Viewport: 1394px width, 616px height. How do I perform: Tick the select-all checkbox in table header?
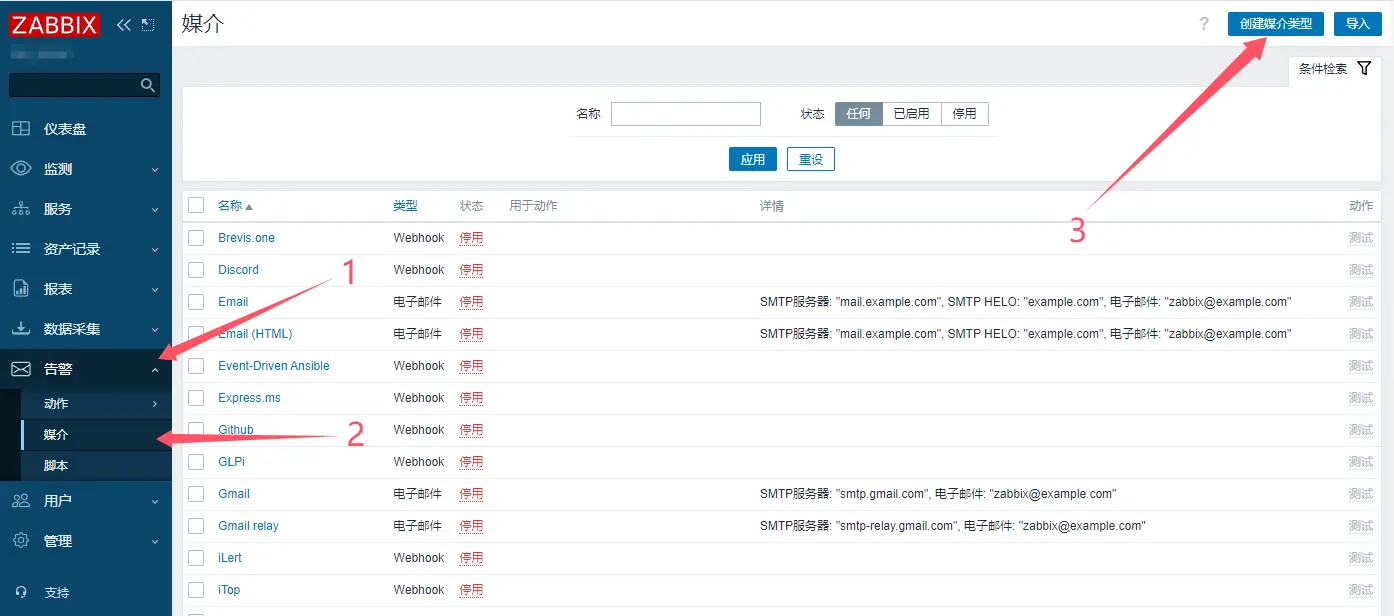click(196, 205)
